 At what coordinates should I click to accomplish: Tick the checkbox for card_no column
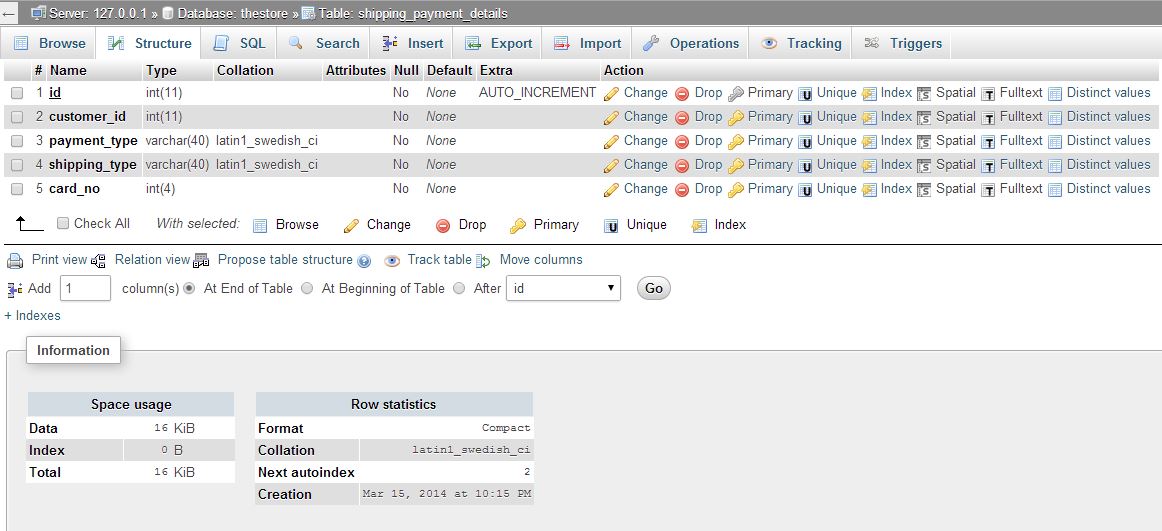tap(17, 189)
